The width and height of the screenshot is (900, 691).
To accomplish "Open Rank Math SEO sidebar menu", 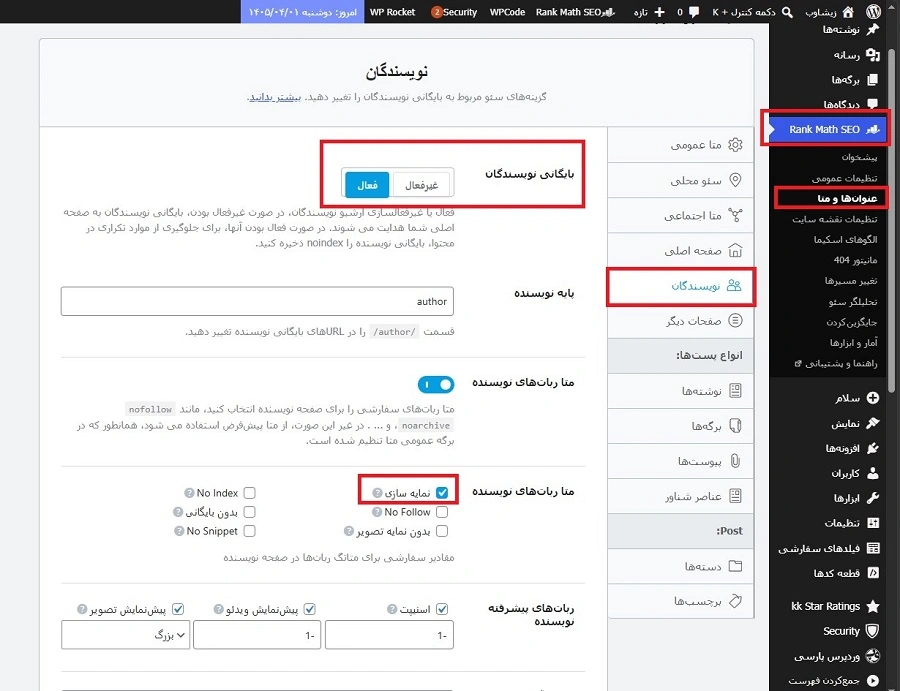I will [x=828, y=129].
